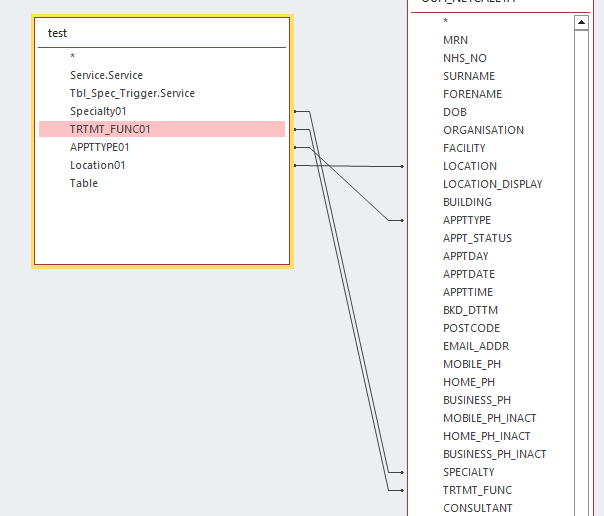Select the DOB field
604x516 pixels.
455,112
